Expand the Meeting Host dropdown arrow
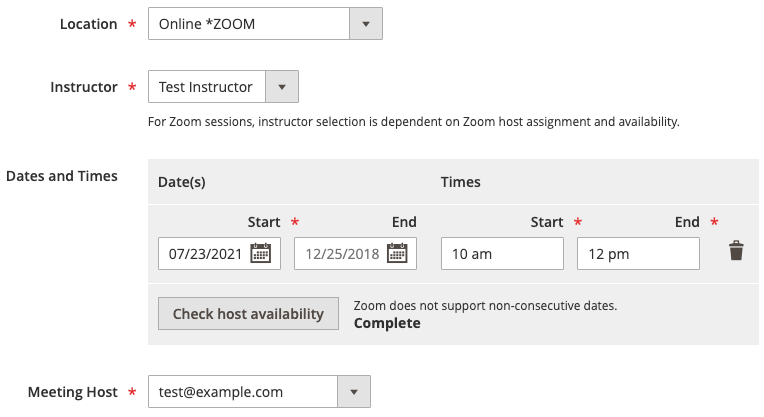 (x=354, y=392)
